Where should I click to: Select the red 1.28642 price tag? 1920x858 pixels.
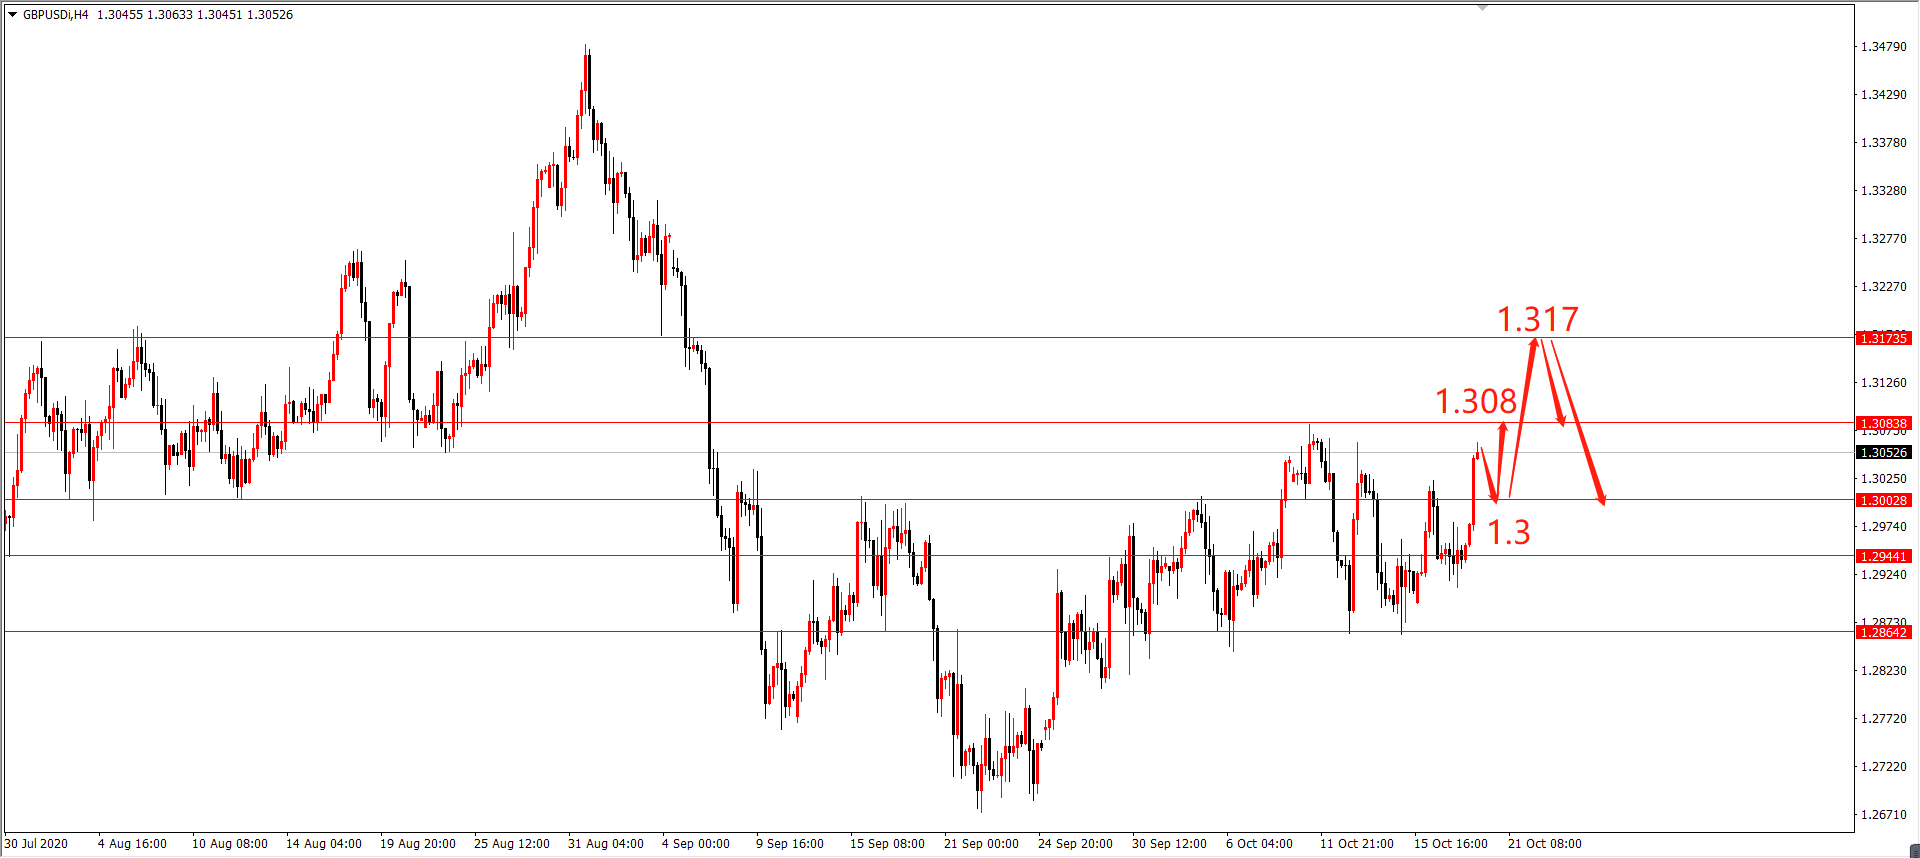[1883, 632]
